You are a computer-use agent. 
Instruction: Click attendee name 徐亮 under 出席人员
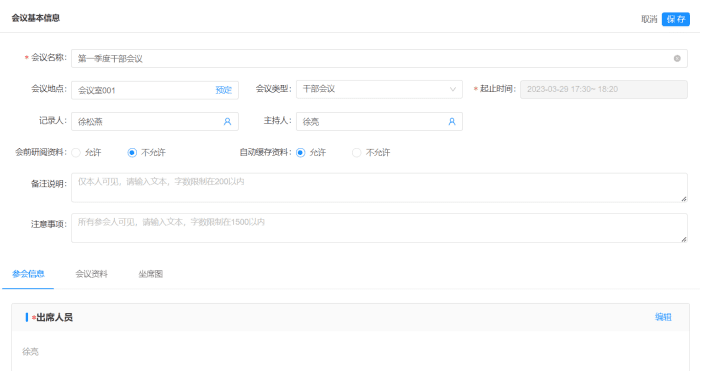pyautogui.click(x=30, y=352)
